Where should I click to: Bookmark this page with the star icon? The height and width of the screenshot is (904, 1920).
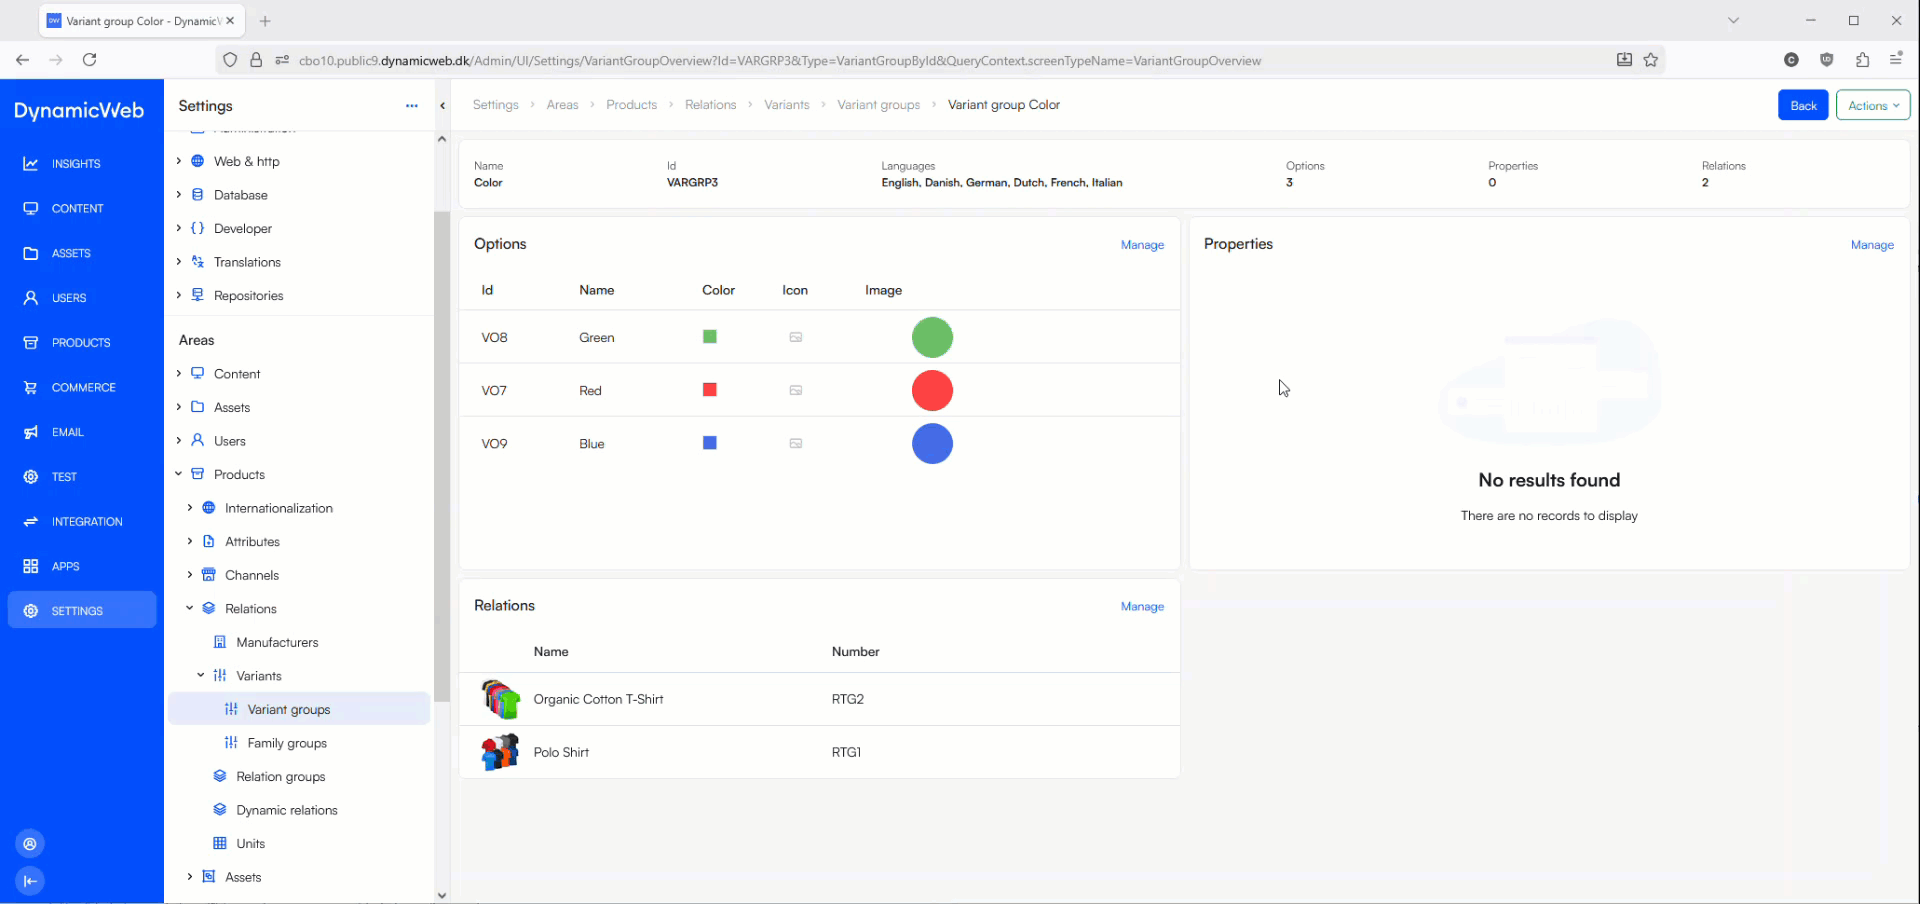click(x=1651, y=60)
